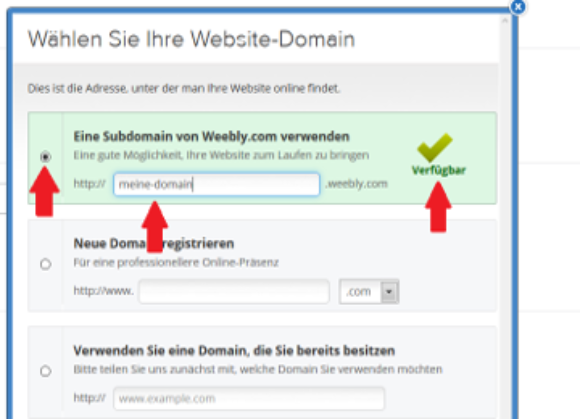Click the text Bitte teilen Sie uns zunächst mit
The width and height of the screenshot is (580, 419).
(x=154, y=369)
